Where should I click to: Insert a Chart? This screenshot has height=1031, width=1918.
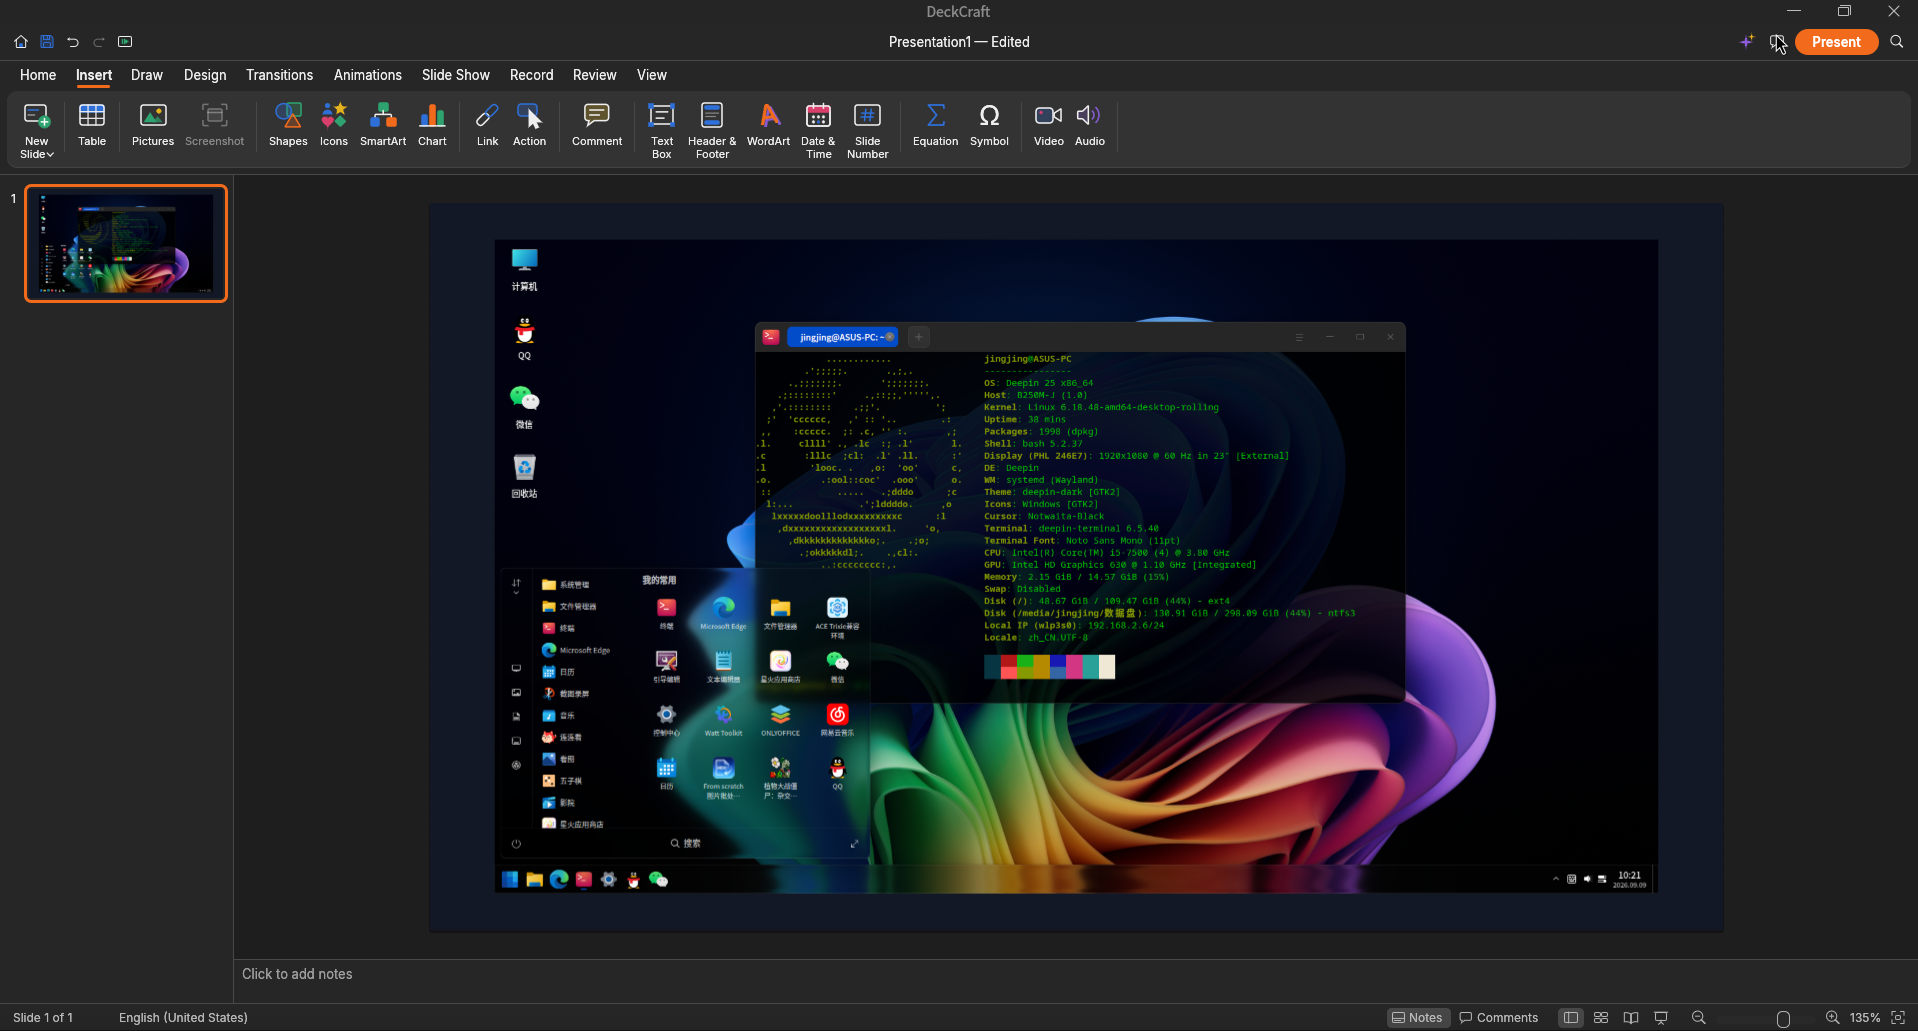tap(432, 126)
